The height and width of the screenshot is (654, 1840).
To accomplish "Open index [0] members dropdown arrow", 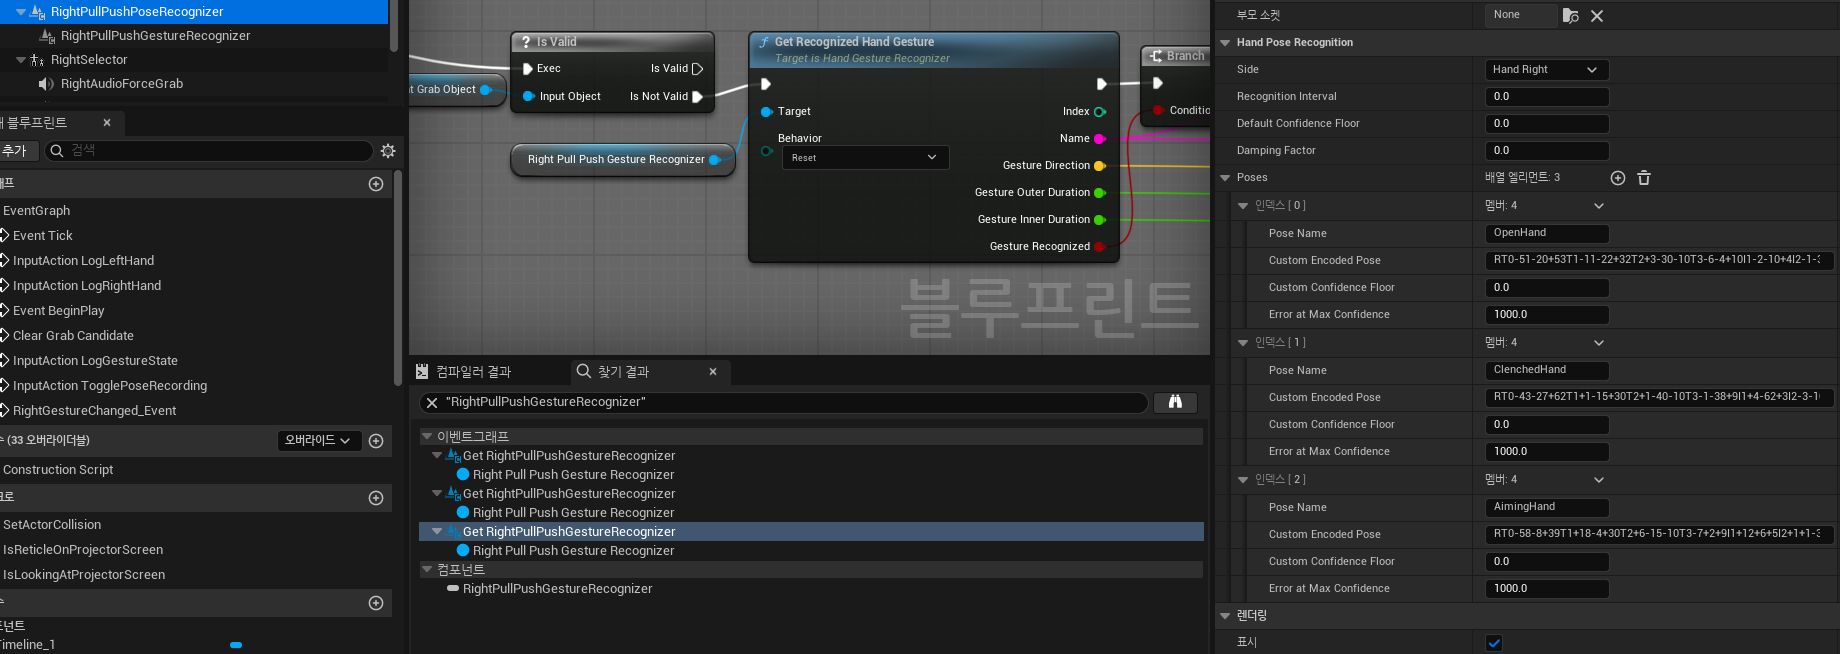I will point(1599,206).
